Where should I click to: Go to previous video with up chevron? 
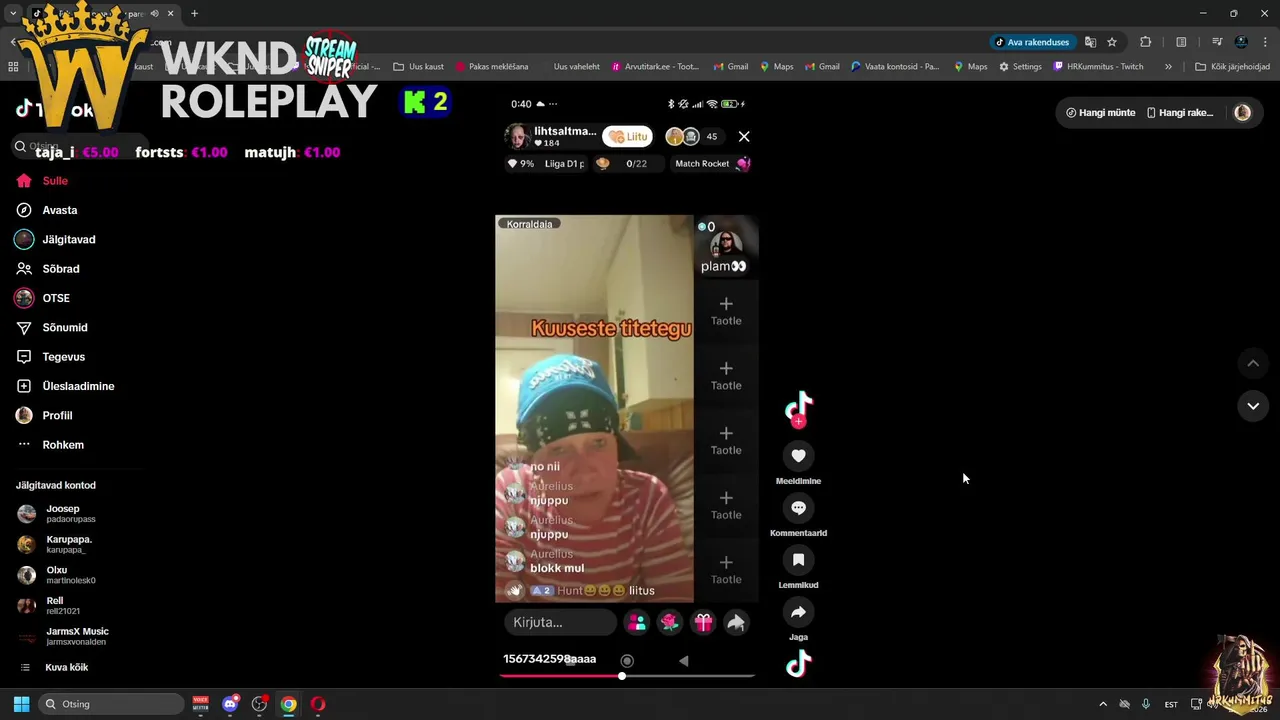pyautogui.click(x=1253, y=363)
